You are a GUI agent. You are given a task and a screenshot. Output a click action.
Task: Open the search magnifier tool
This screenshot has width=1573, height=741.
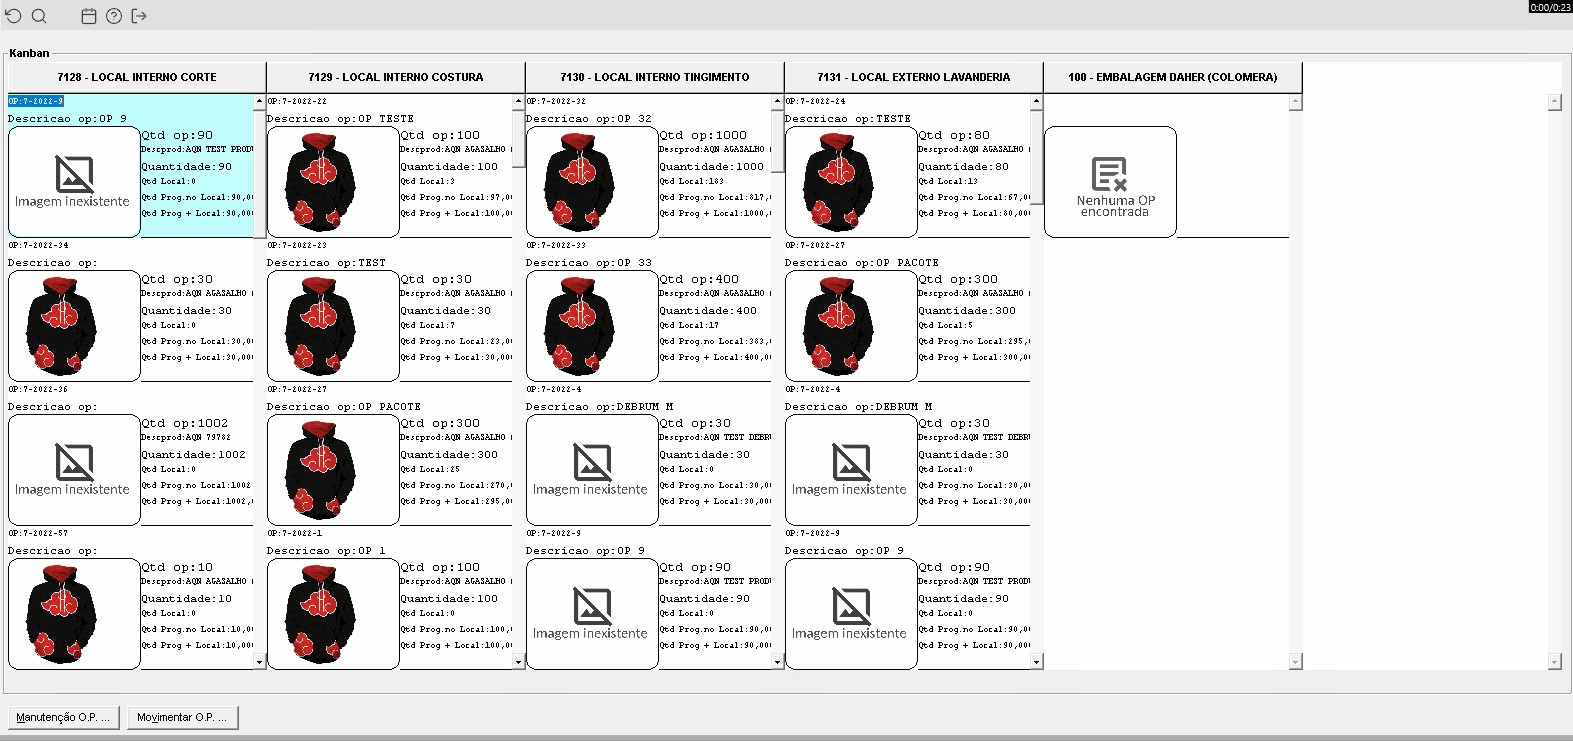tap(39, 16)
